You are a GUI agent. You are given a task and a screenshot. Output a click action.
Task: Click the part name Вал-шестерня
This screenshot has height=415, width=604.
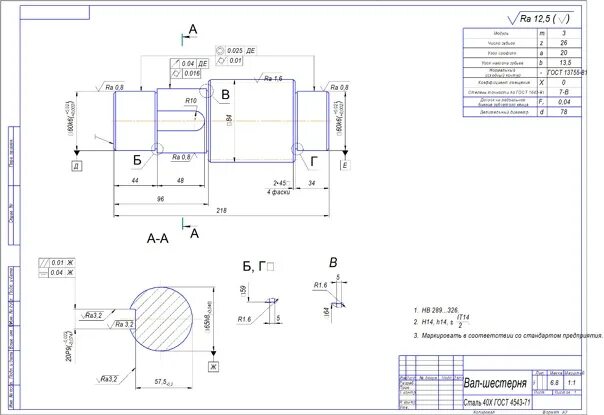pos(495,383)
